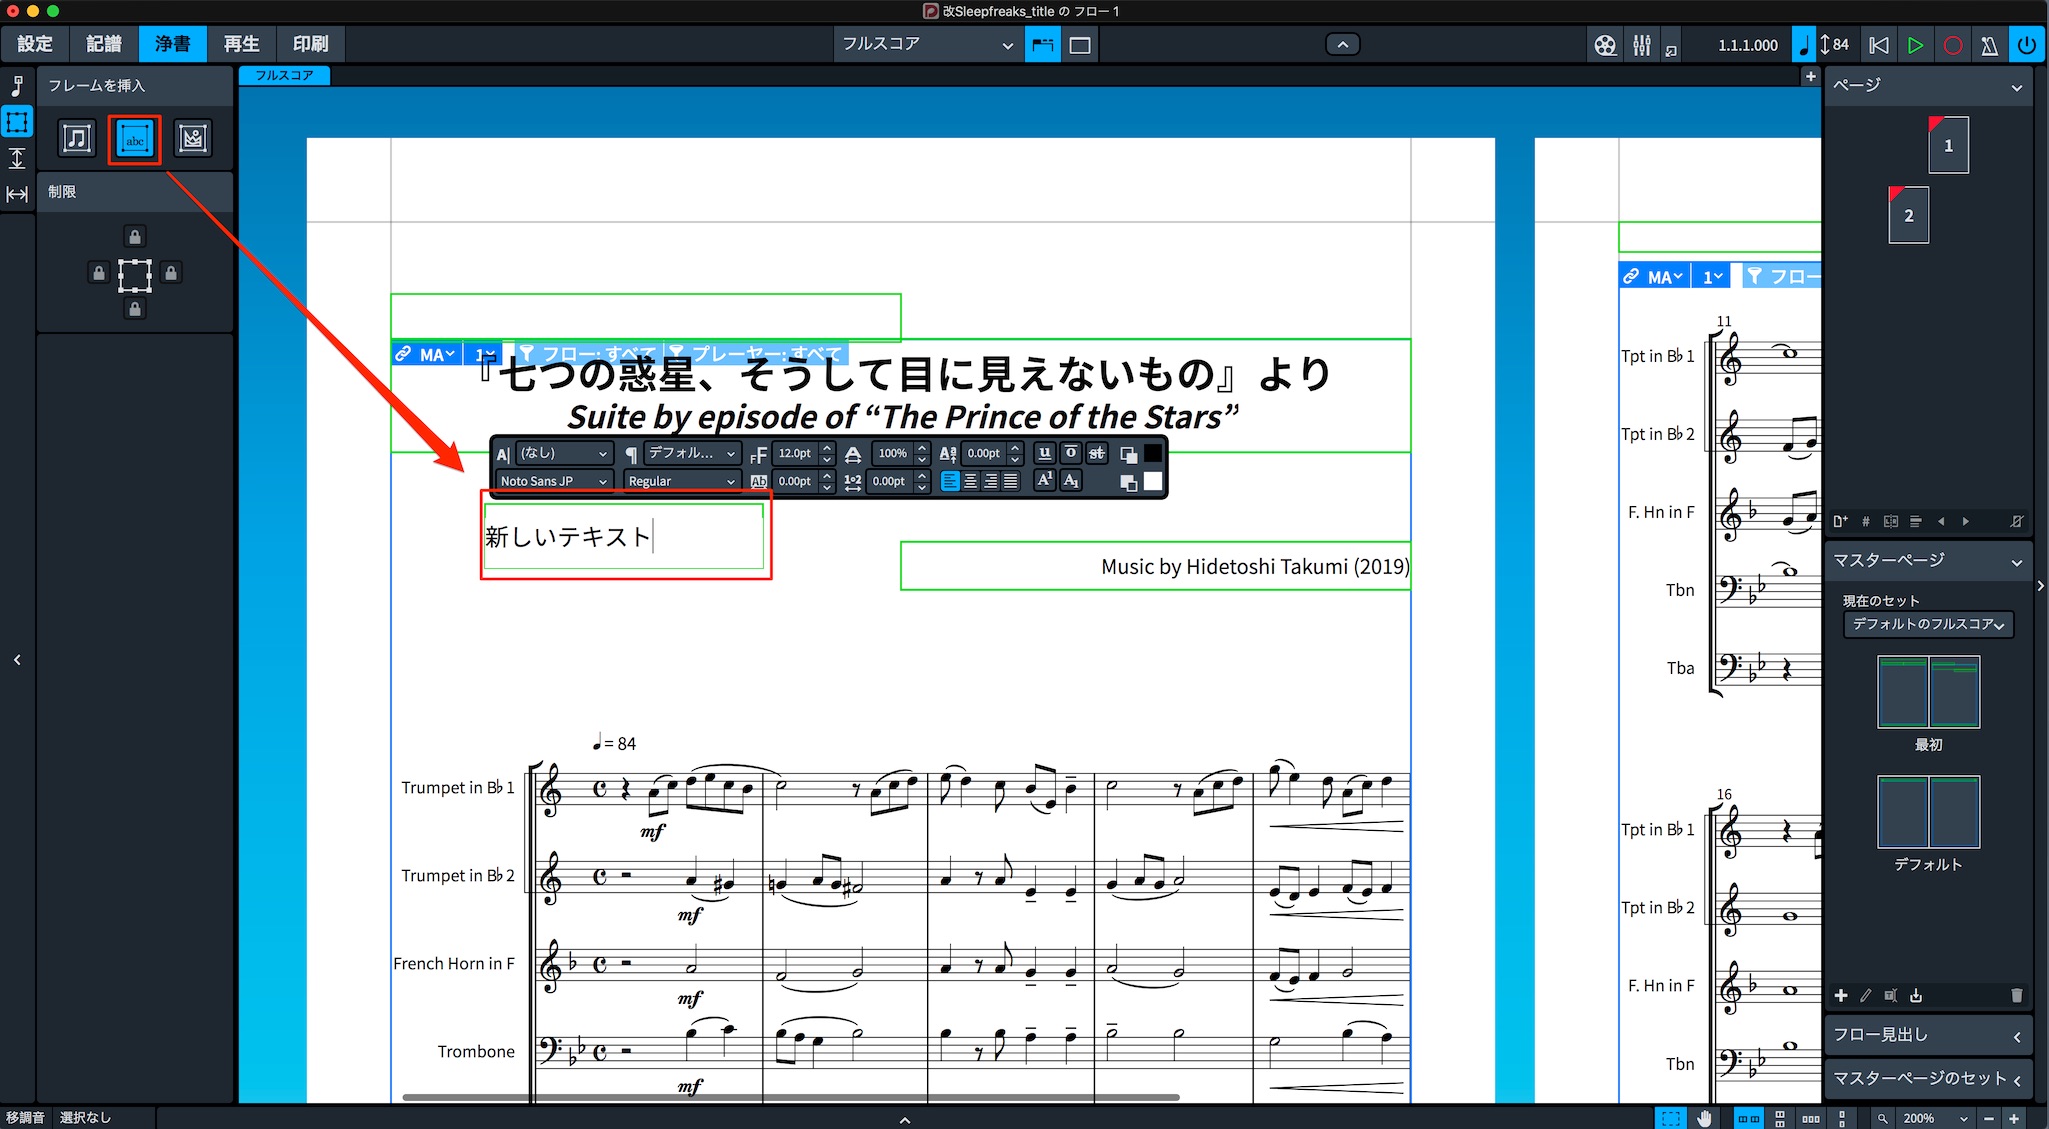Image resolution: width=2049 pixels, height=1129 pixels.
Task: Apply underline to the text
Action: [1044, 453]
